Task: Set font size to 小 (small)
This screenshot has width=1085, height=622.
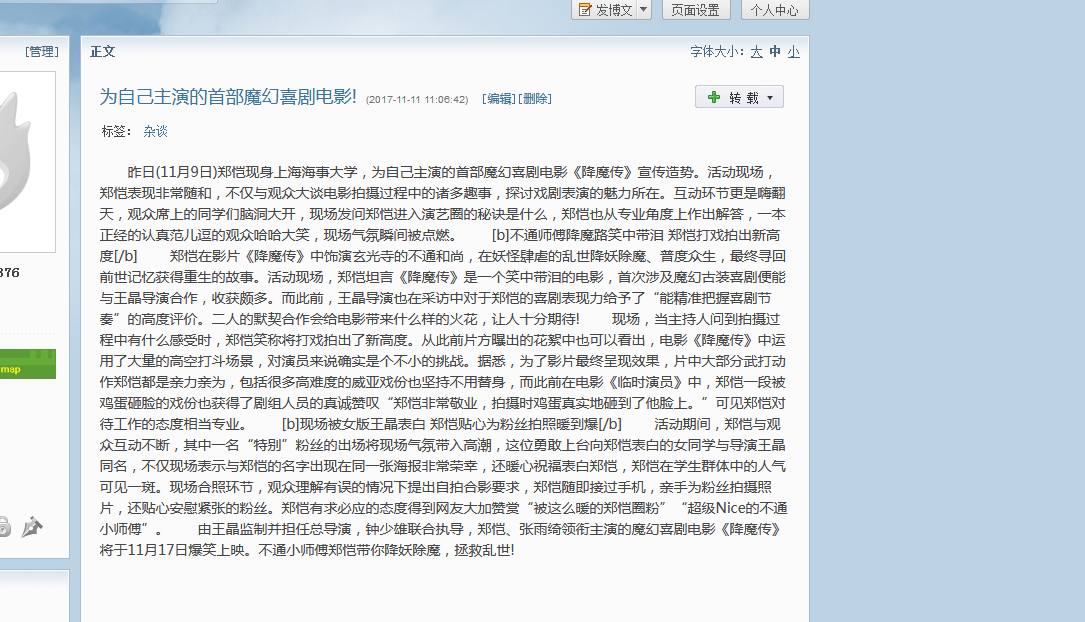Action: tap(793, 52)
